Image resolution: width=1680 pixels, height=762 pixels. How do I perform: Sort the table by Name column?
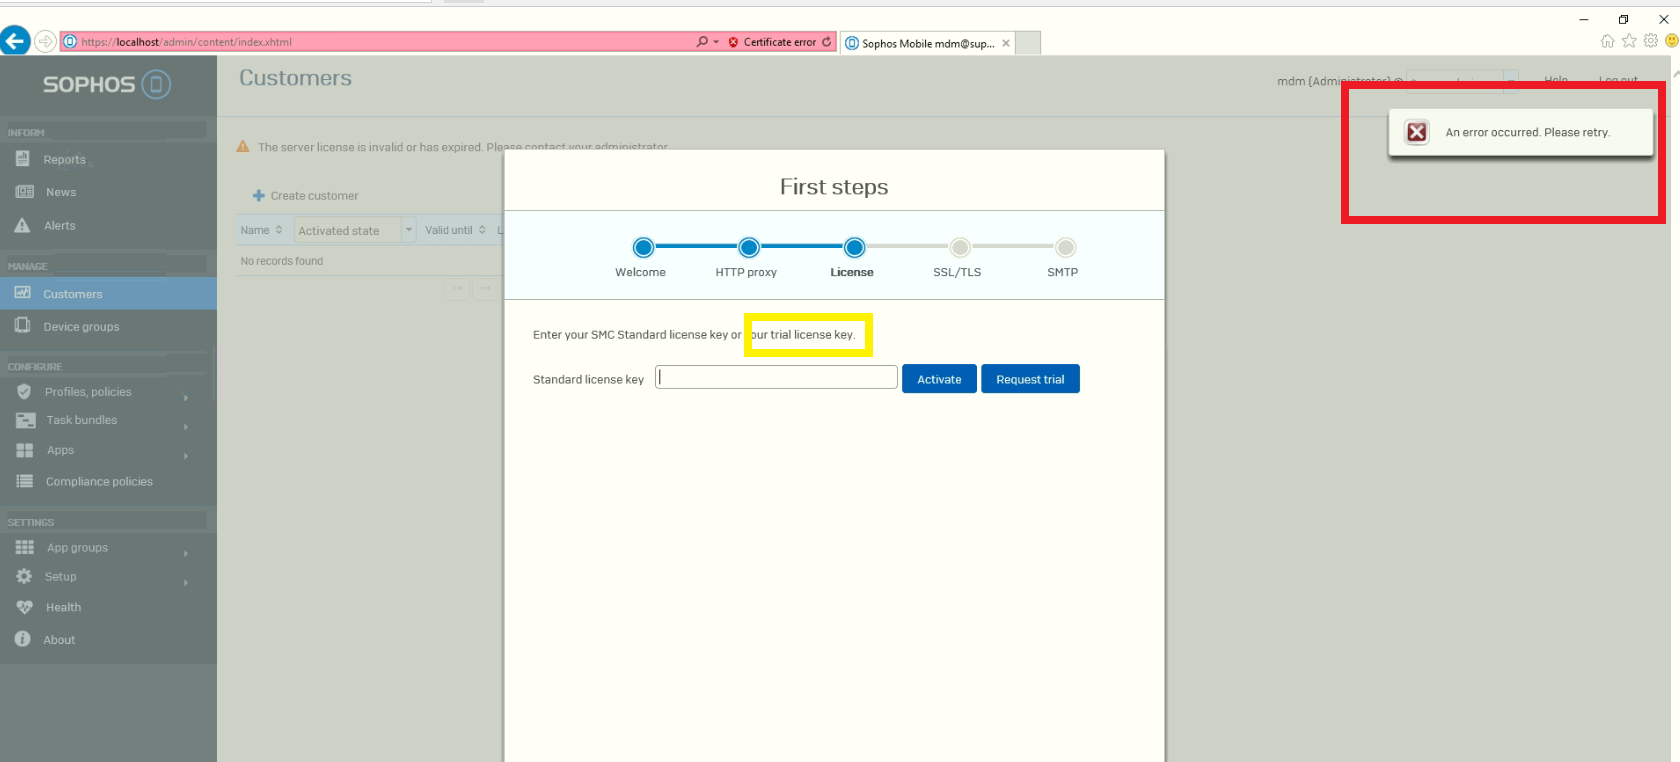click(262, 230)
